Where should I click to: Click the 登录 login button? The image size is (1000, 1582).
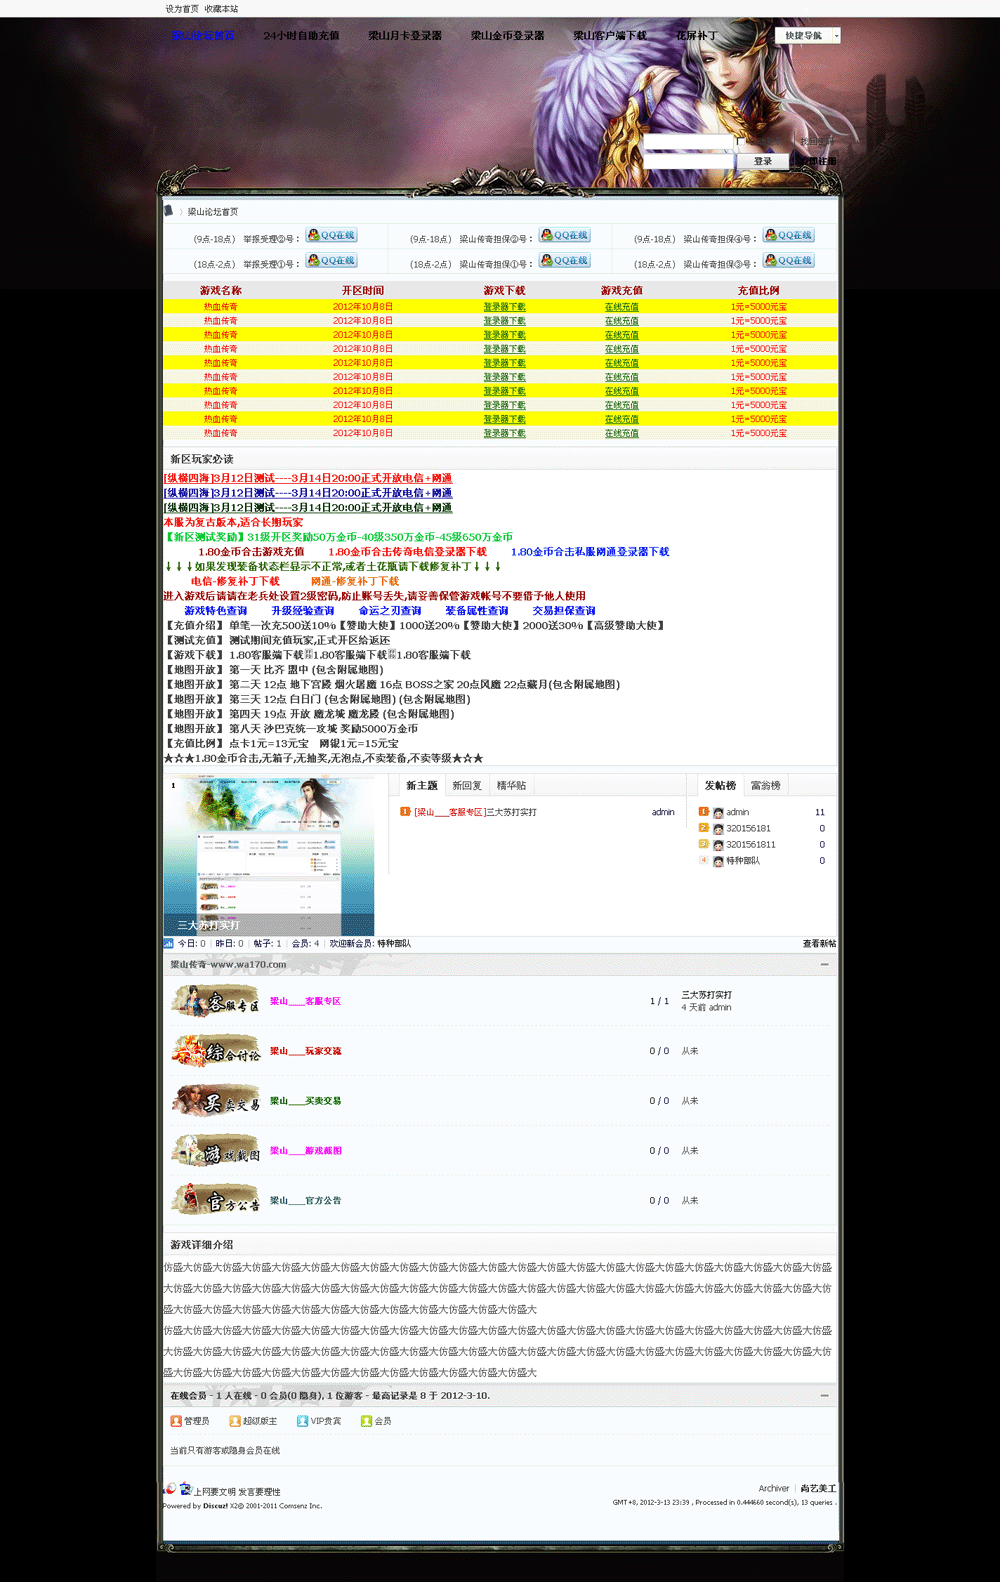coord(763,161)
